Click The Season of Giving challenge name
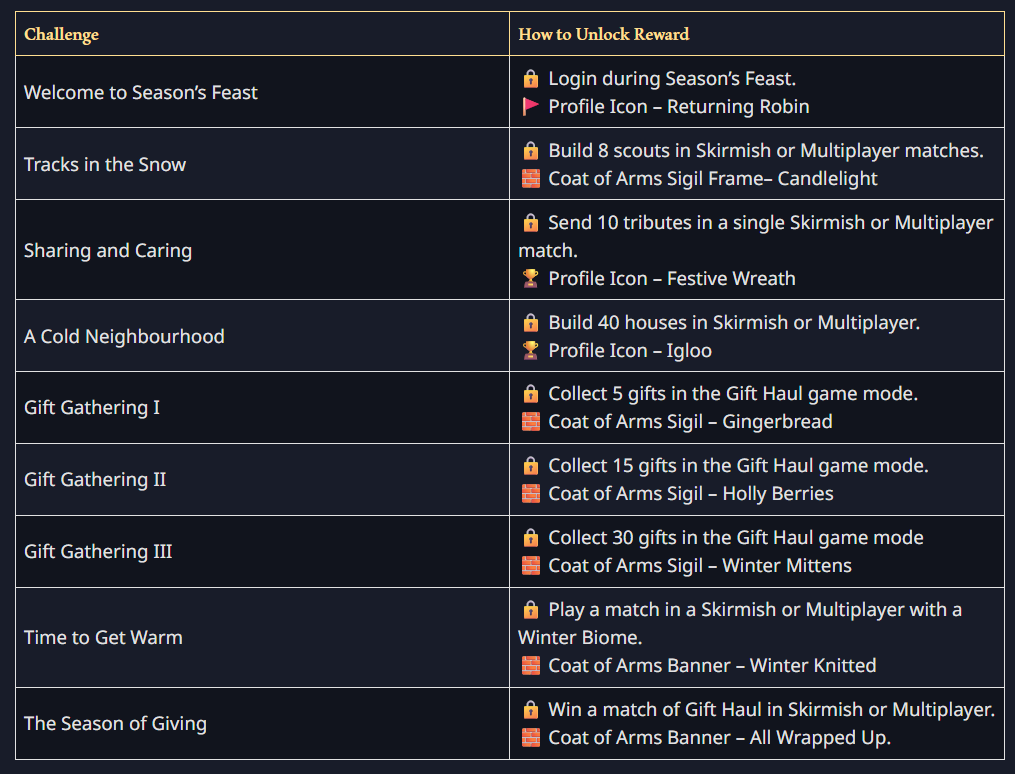The height and width of the screenshot is (774, 1015). (115, 723)
